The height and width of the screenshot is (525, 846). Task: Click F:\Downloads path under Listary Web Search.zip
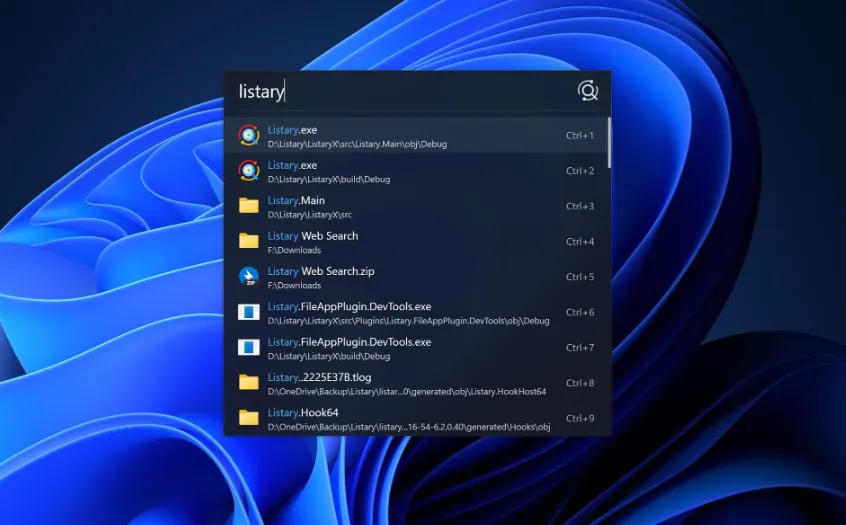tap(294, 285)
